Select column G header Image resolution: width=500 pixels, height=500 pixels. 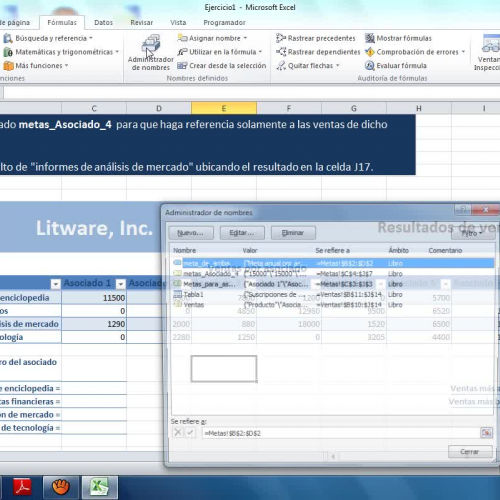coord(354,108)
